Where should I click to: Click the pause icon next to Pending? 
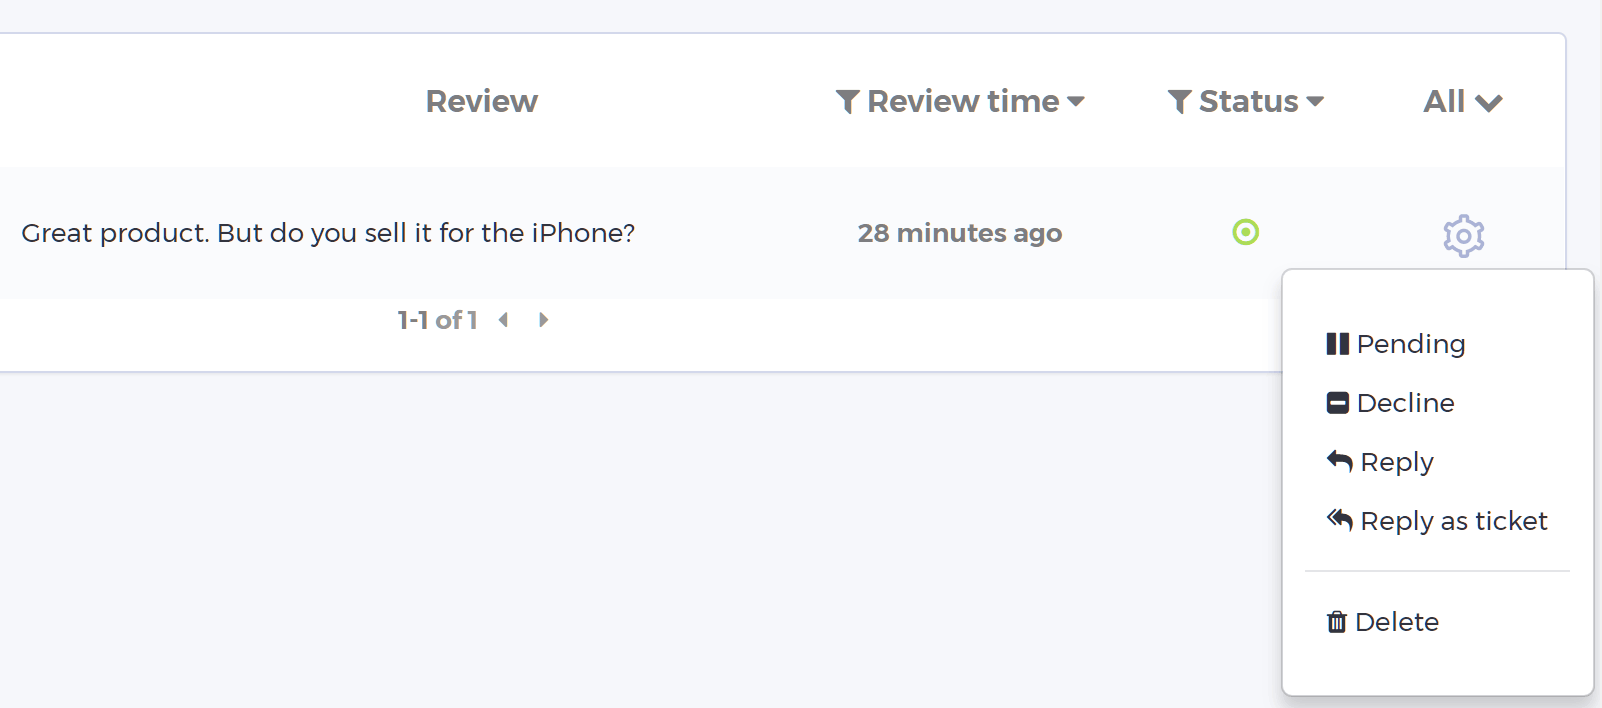click(1337, 344)
